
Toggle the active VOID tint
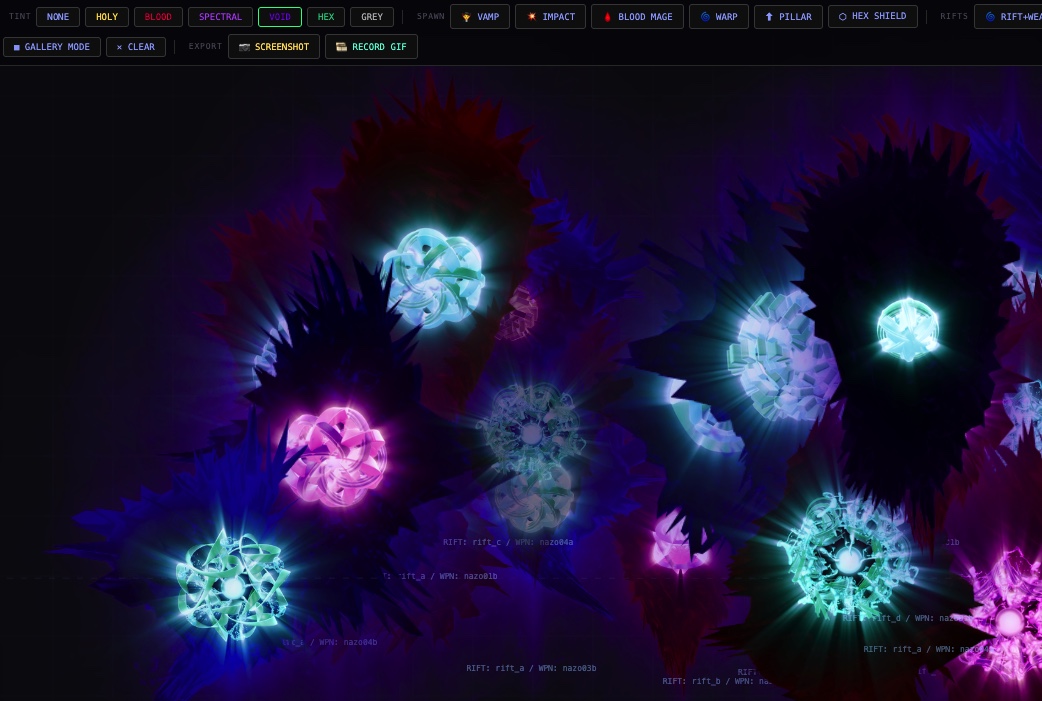click(280, 17)
